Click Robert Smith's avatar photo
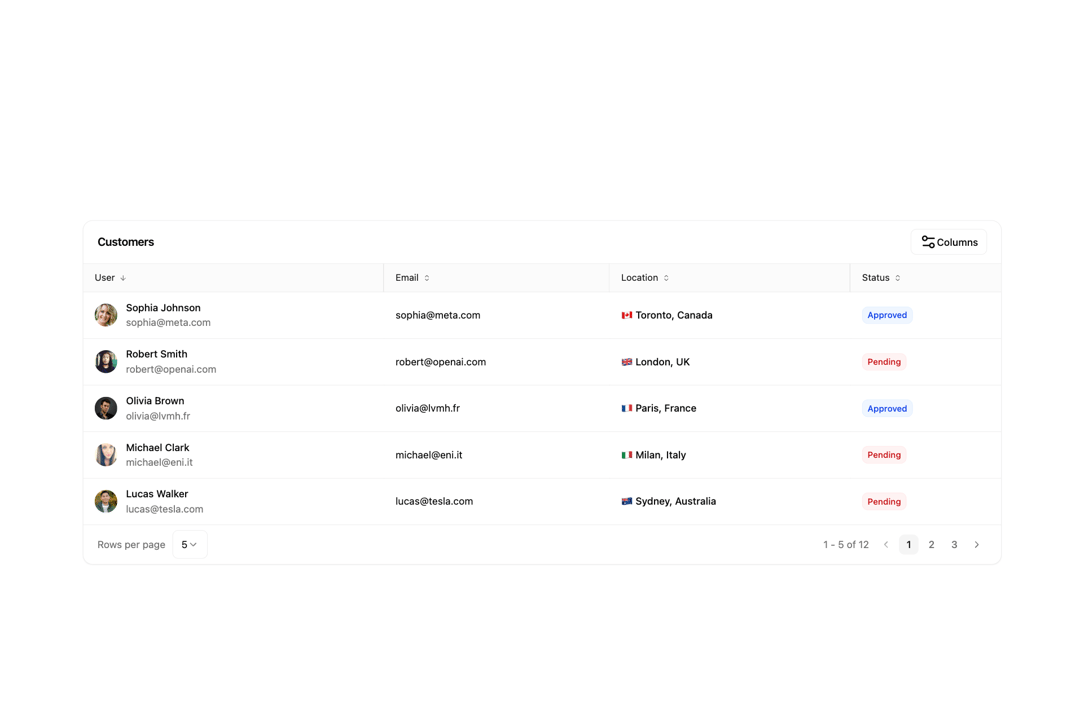 (106, 362)
